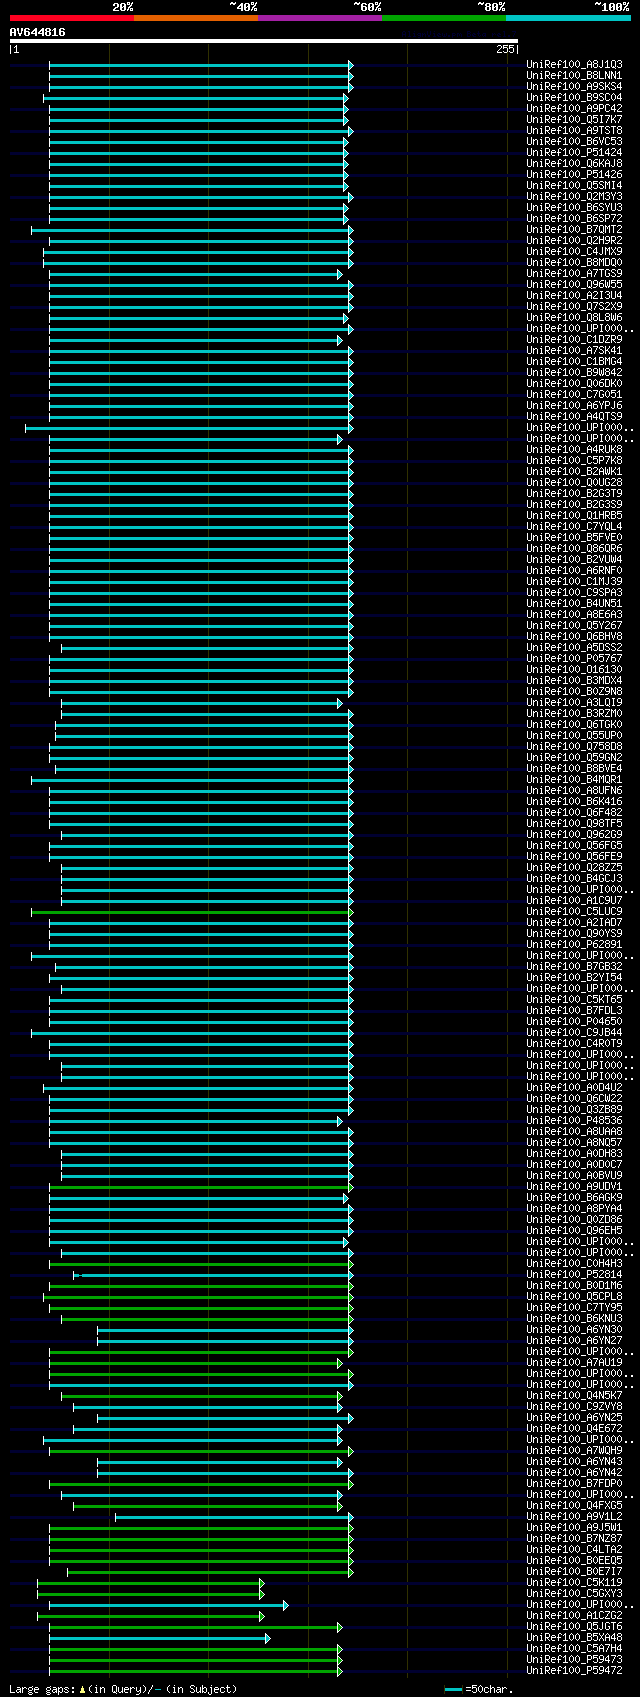The height and width of the screenshot is (1697, 640).
Task: Select hit label UniRef100_A5DSS2
Action: pyautogui.click(x=574, y=648)
